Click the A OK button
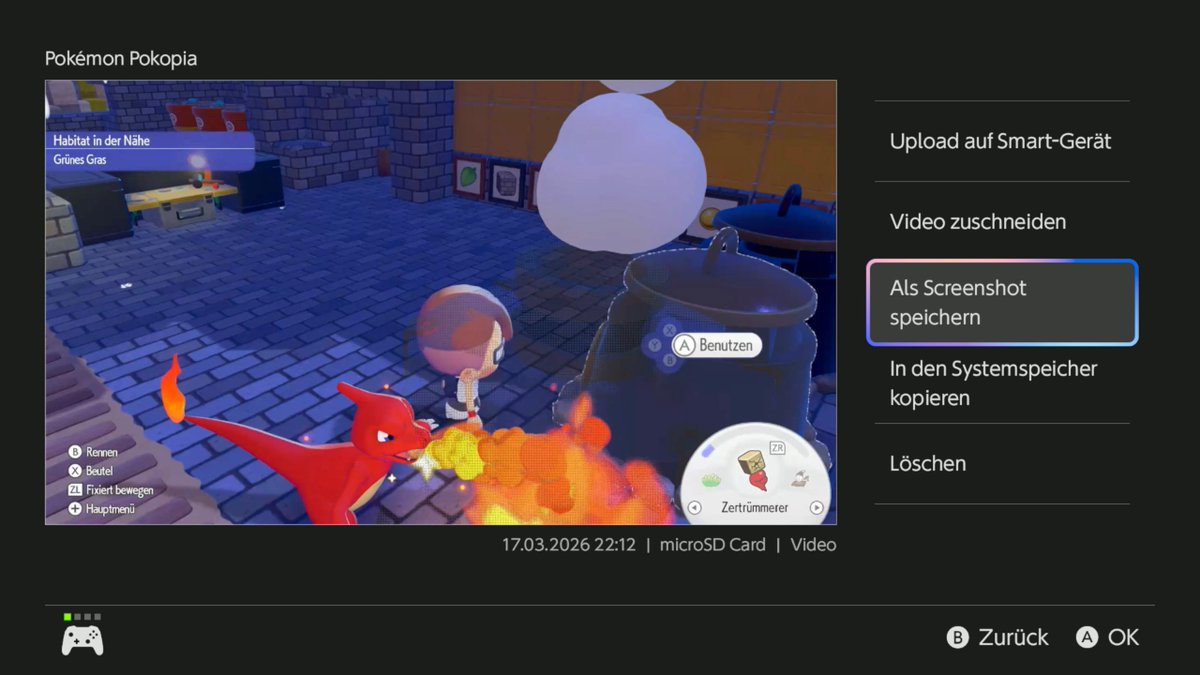This screenshot has width=1200, height=675. (x=1107, y=637)
